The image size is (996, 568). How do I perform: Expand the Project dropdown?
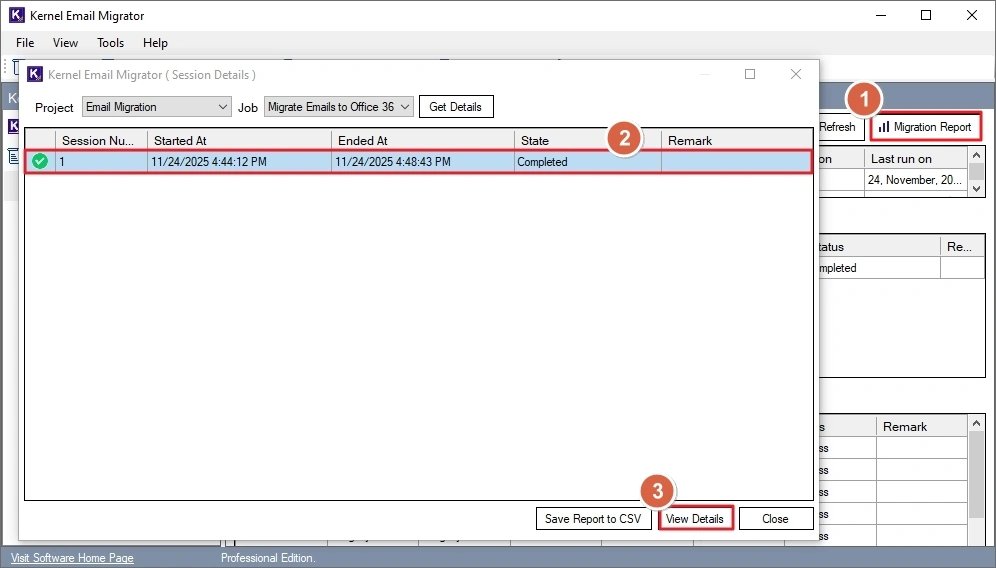click(223, 107)
